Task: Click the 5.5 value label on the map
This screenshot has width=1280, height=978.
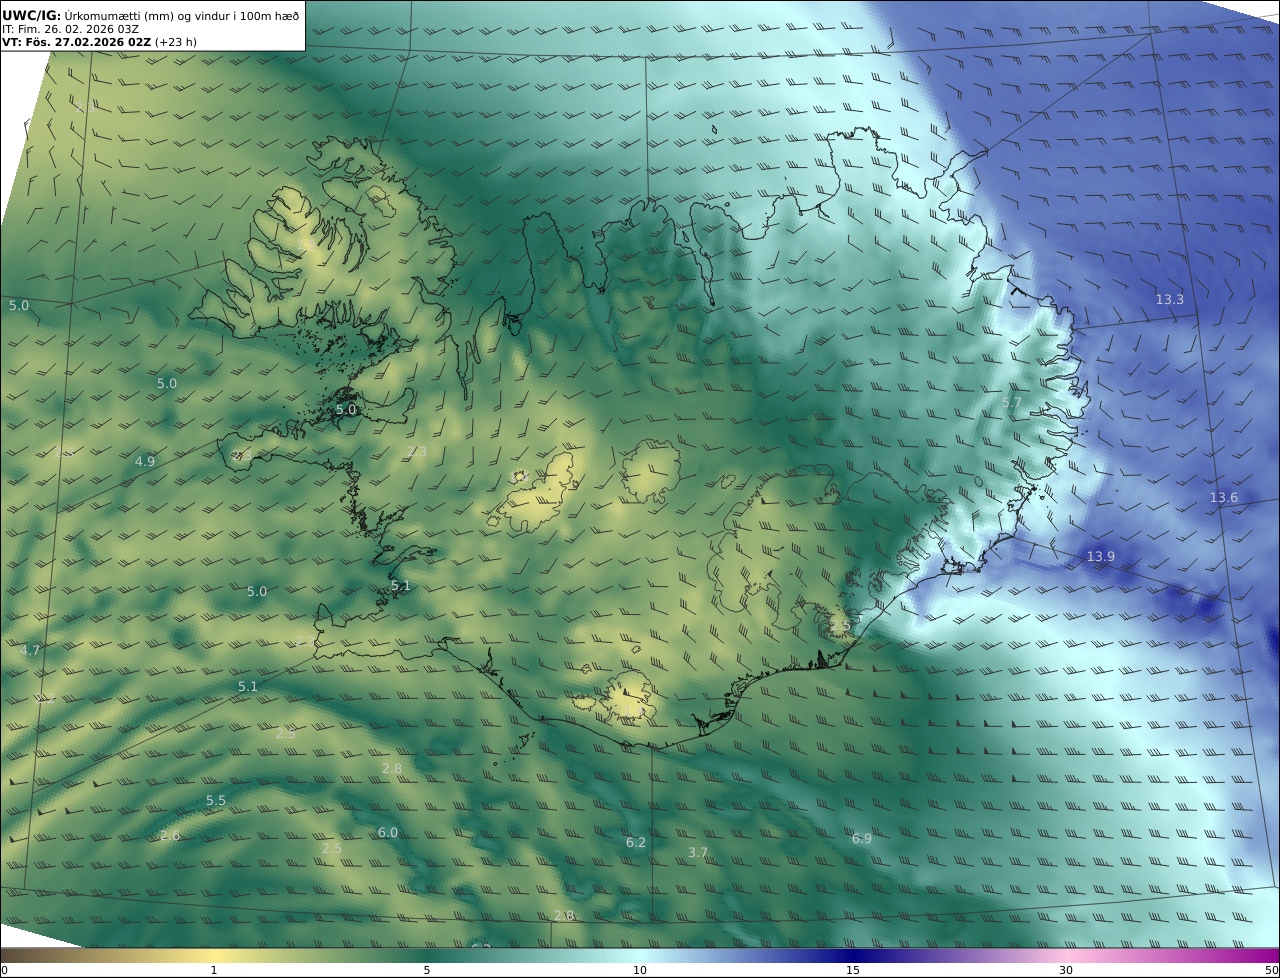Action: (x=215, y=801)
